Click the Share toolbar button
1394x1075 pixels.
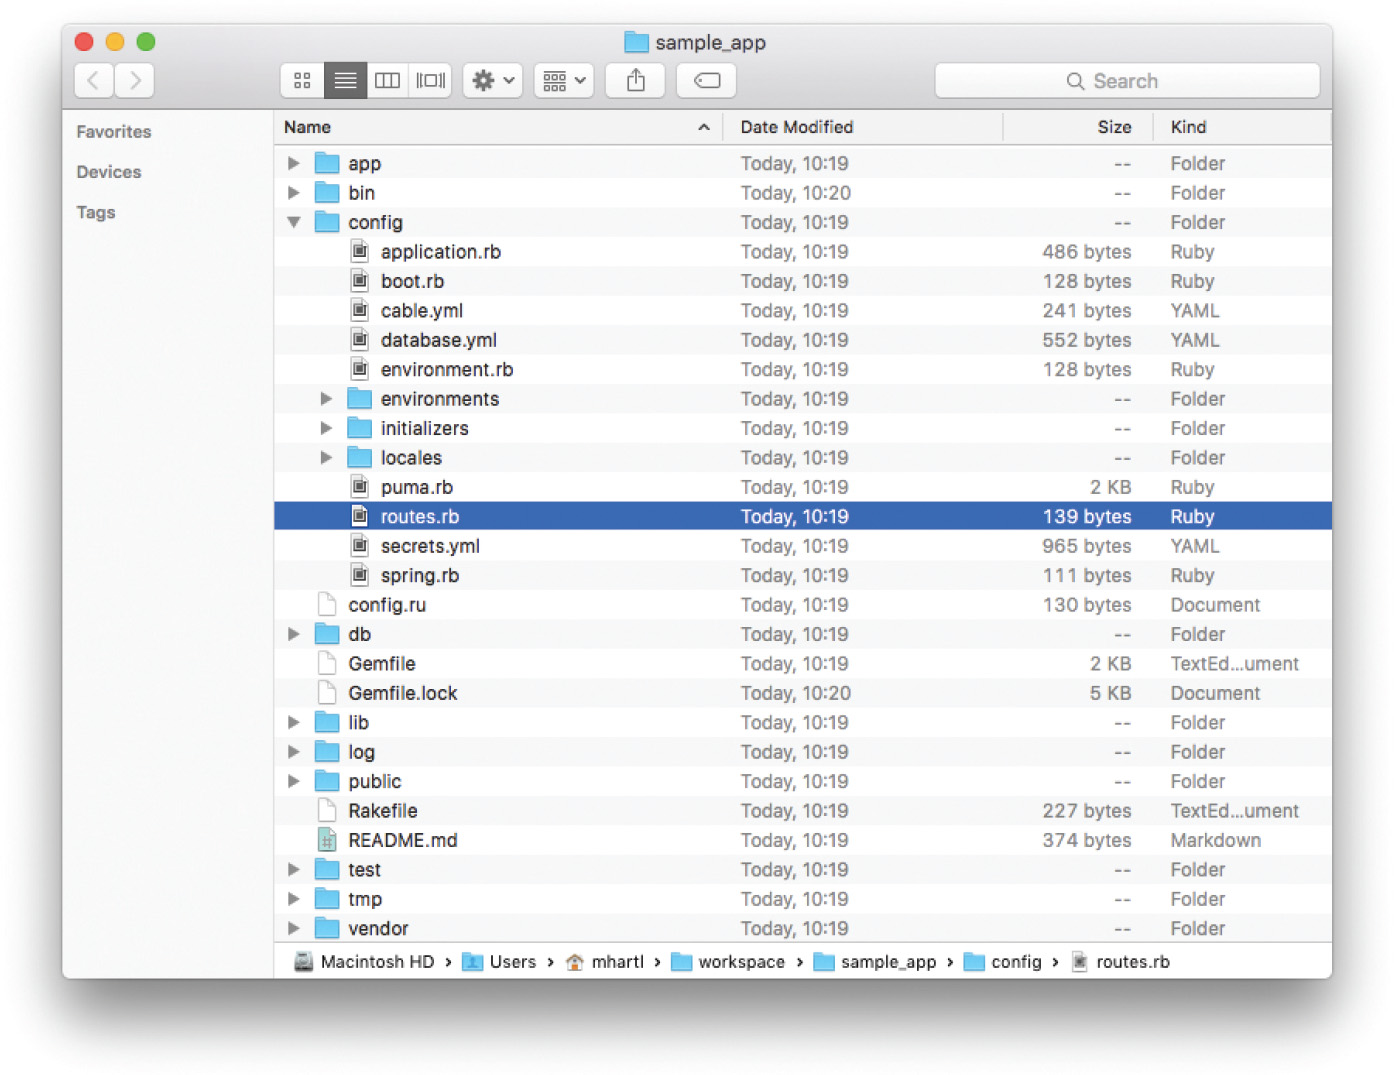point(636,81)
